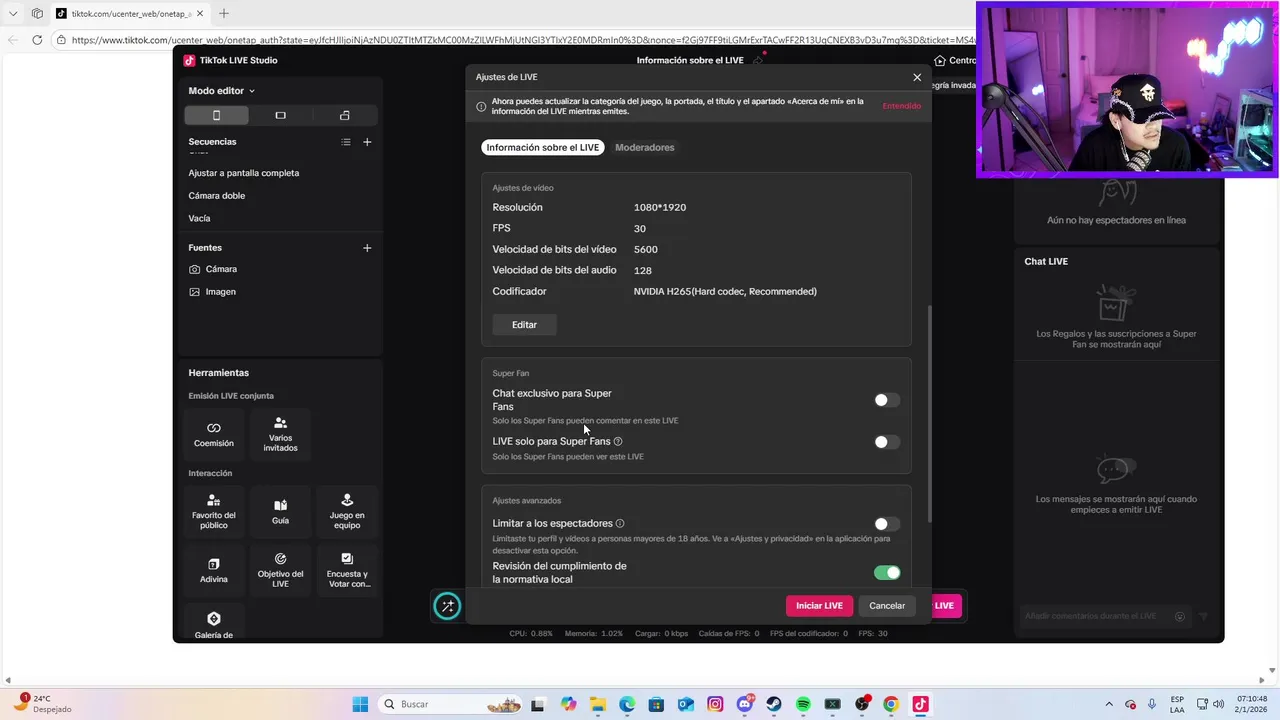1280x720 pixels.
Task: Open the Objetivo del LIVE tool
Action: [280, 570]
